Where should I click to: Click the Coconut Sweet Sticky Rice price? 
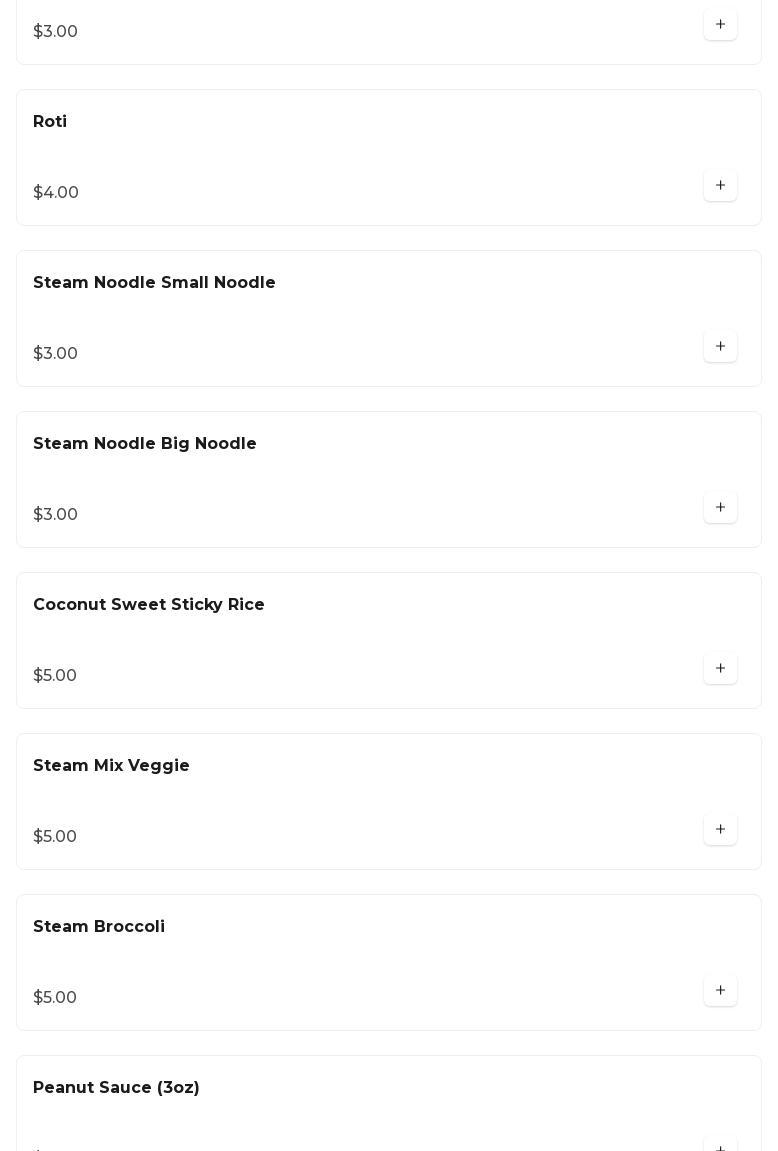coord(55,676)
